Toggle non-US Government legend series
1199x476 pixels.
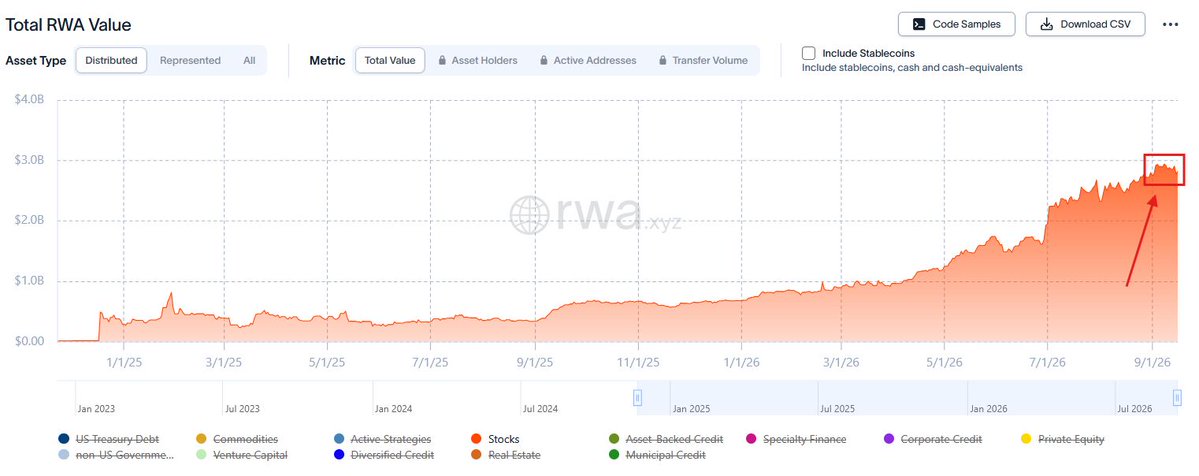[x=116, y=455]
